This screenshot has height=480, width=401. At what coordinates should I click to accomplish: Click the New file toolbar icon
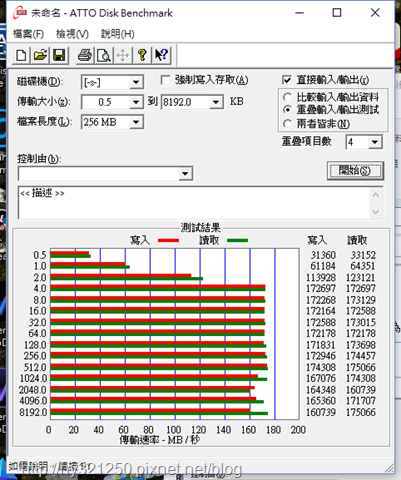pyautogui.click(x=21, y=55)
